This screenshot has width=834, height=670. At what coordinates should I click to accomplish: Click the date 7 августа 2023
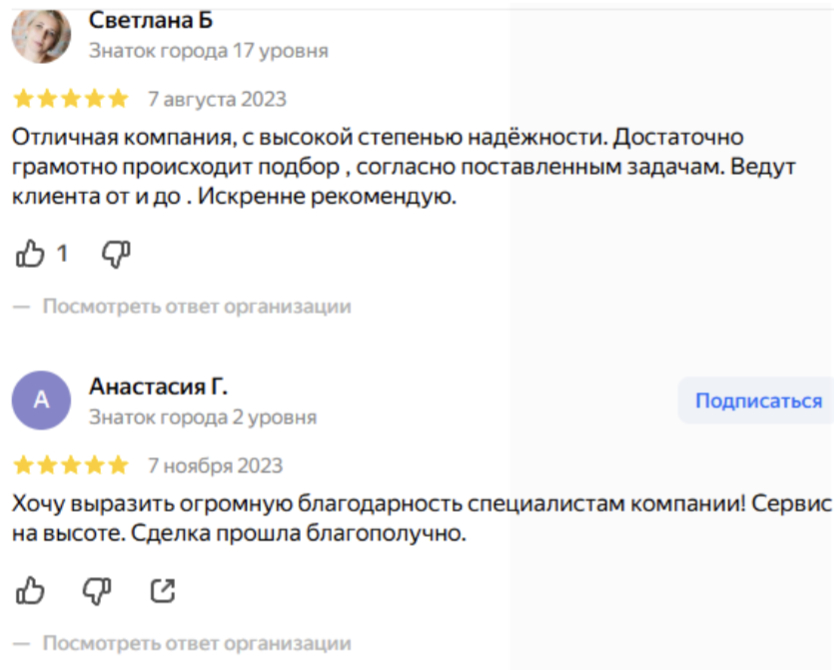coord(217,99)
